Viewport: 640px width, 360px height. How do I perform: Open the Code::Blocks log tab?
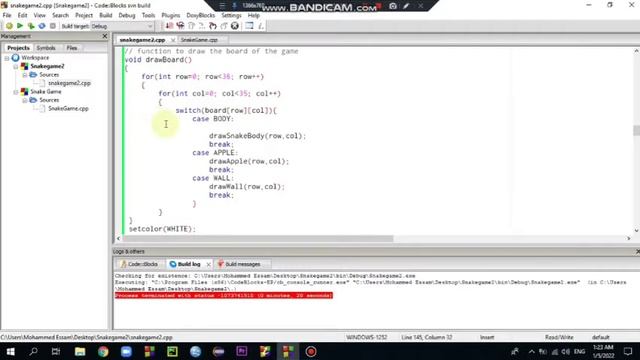139,264
